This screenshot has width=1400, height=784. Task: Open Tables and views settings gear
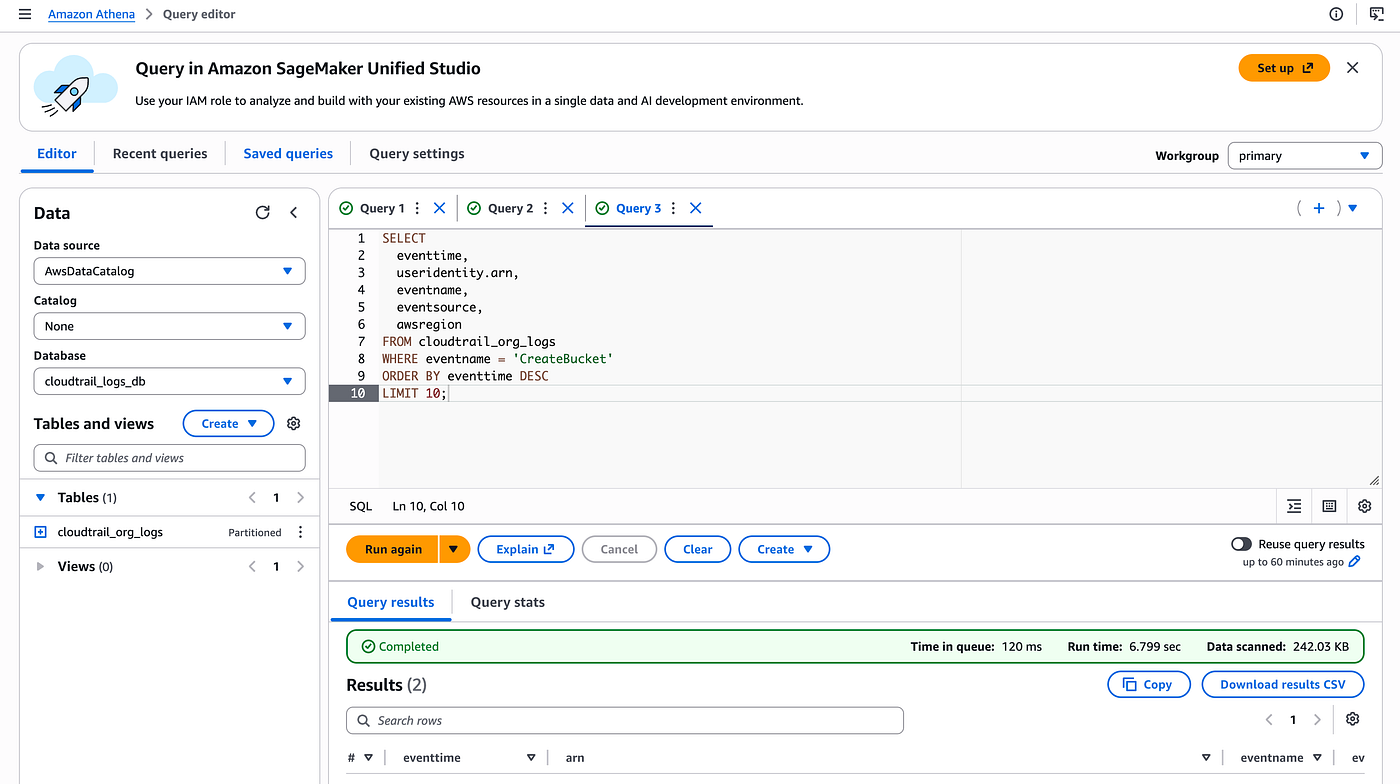[293, 424]
